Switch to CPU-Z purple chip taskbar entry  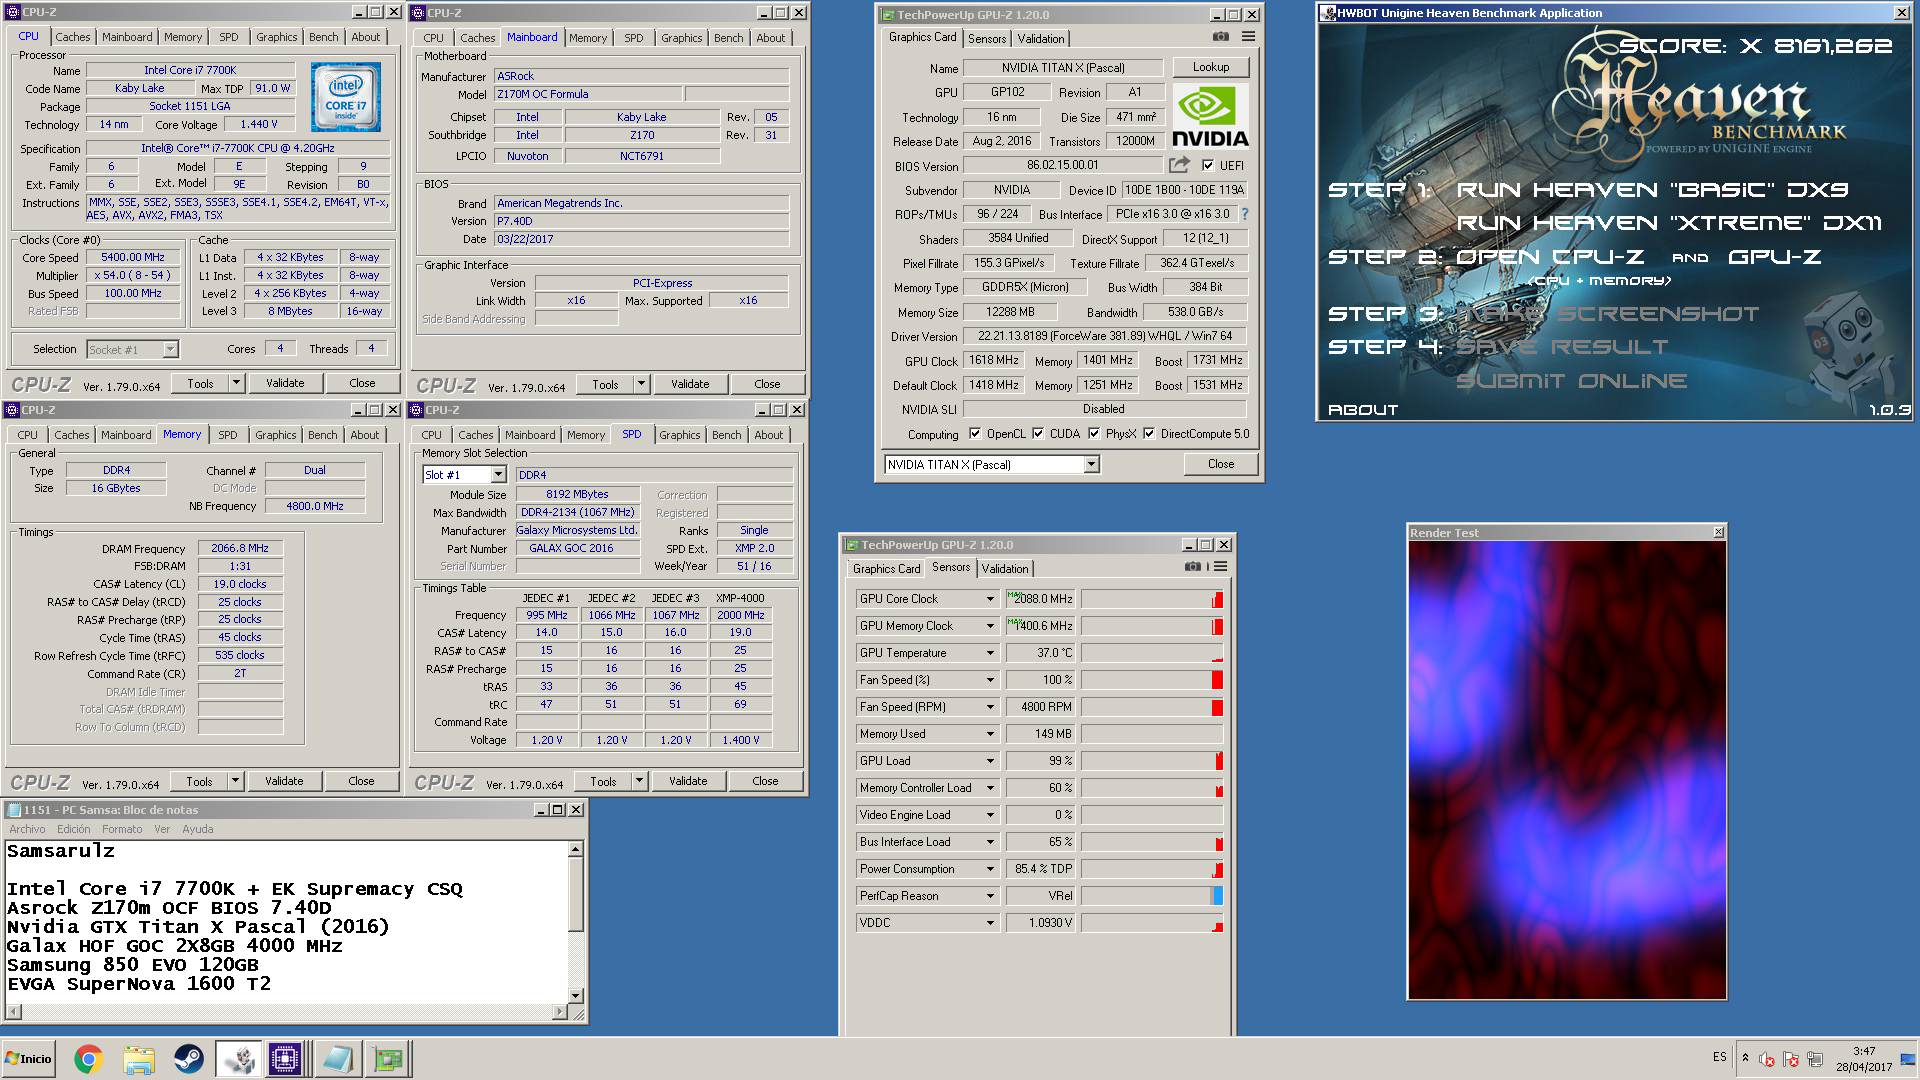pos(285,1059)
